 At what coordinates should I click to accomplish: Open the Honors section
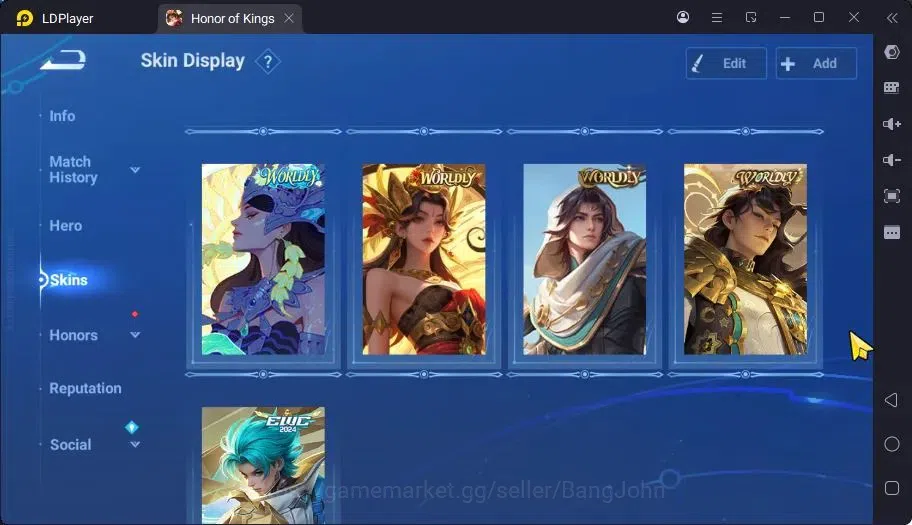[x=73, y=335]
